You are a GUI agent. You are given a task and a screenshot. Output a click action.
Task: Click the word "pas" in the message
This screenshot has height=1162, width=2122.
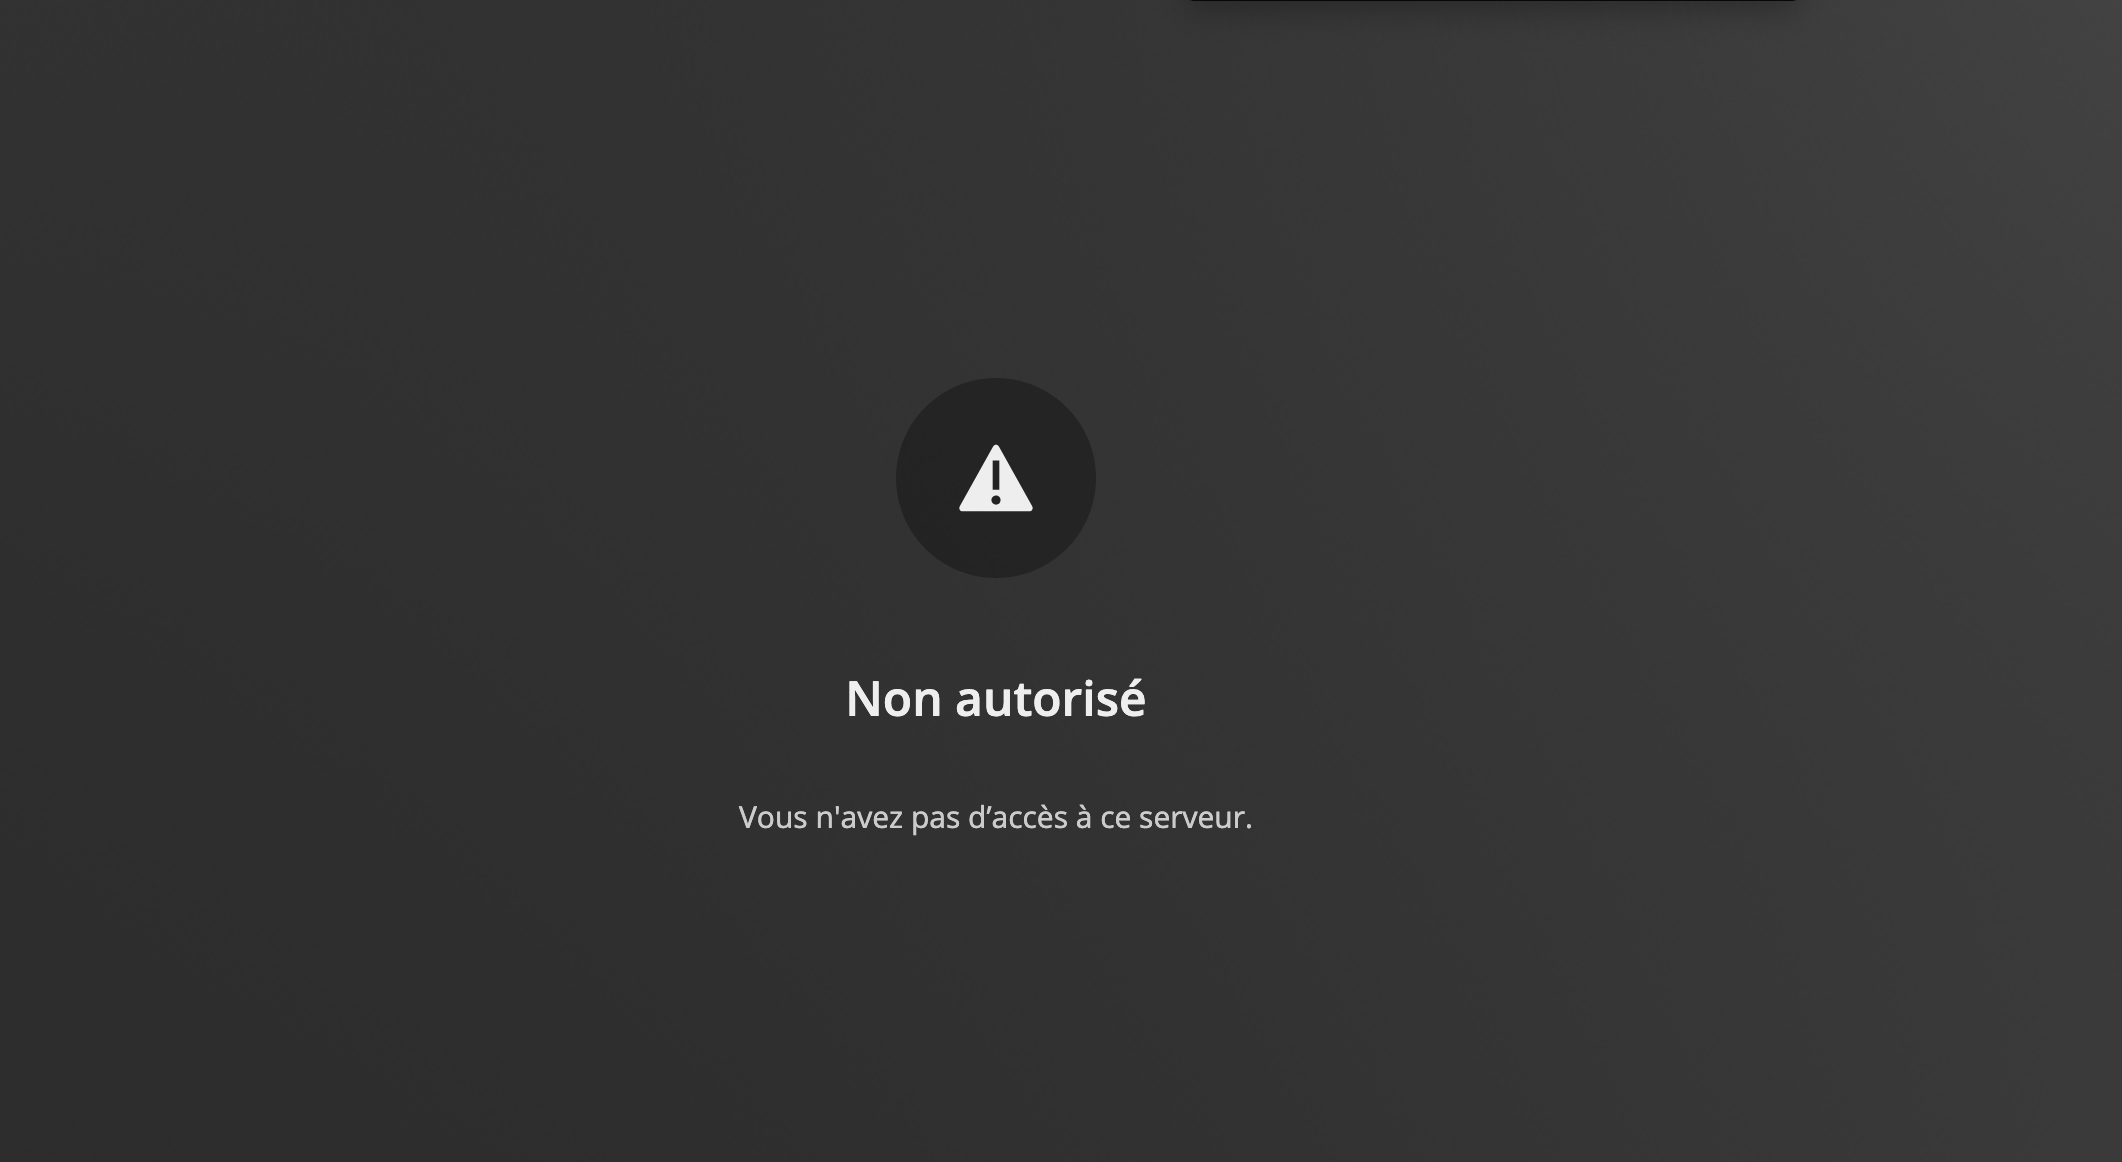tap(935, 820)
